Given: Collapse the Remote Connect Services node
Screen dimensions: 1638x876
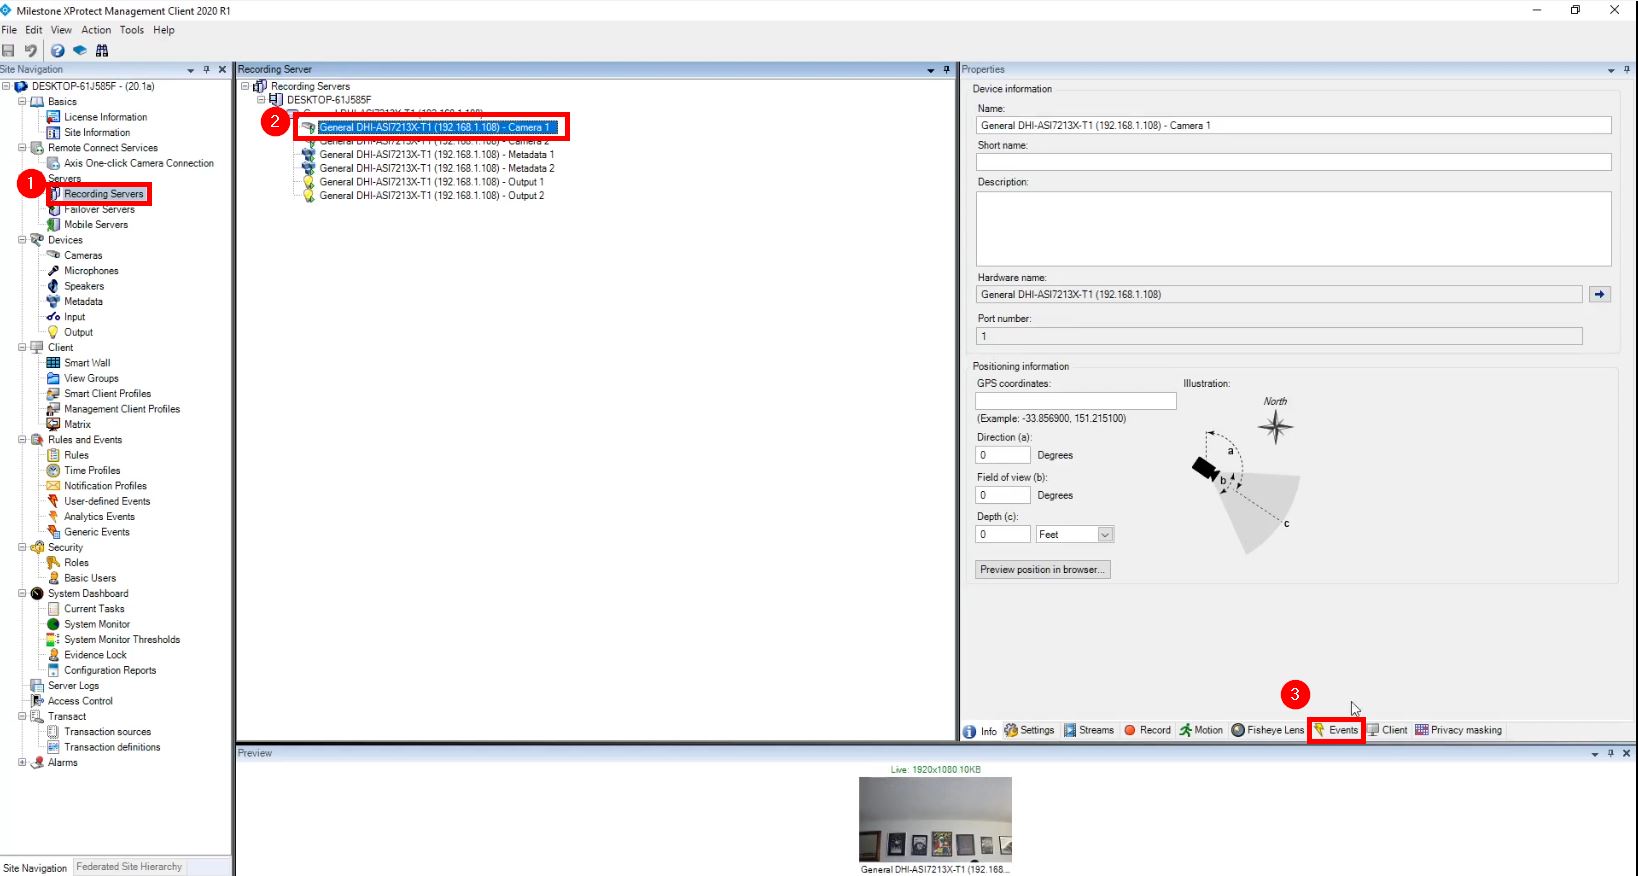Looking at the screenshot, I should pyautogui.click(x=22, y=148).
